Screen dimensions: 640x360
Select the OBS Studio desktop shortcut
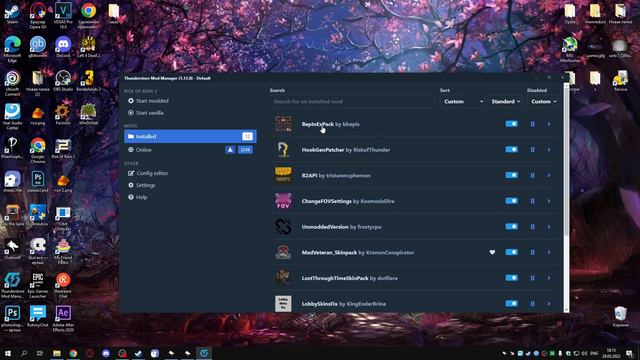(x=63, y=80)
